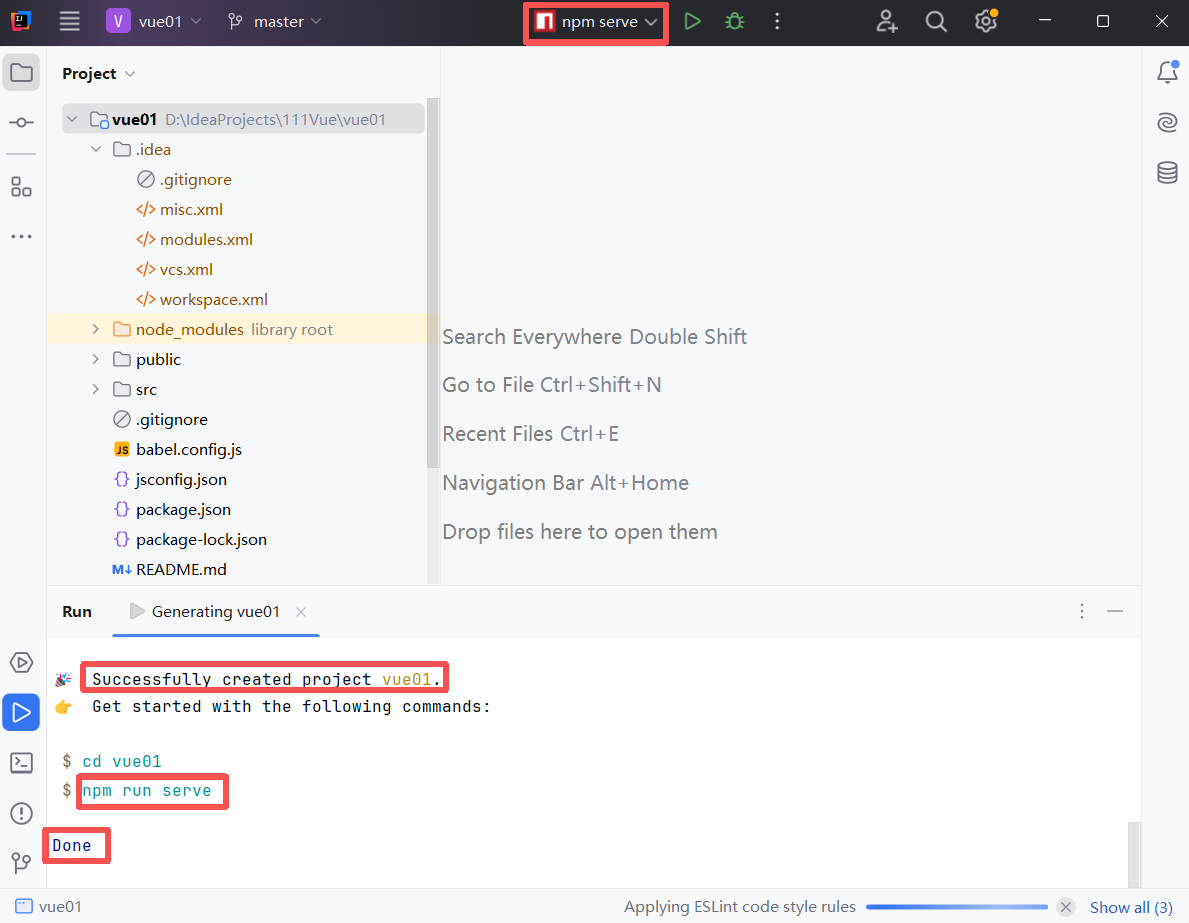Open the master git branch dropdown
This screenshot has width=1189, height=923.
pyautogui.click(x=275, y=21)
